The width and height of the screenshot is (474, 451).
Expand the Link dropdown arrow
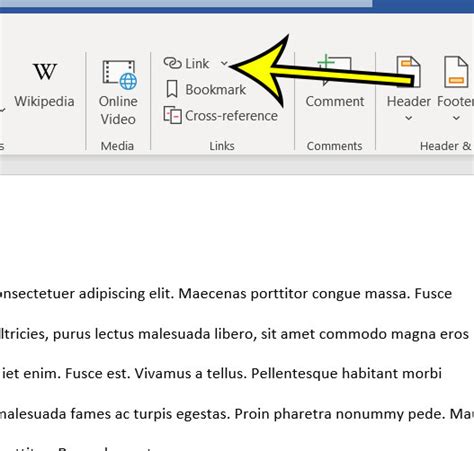point(224,63)
